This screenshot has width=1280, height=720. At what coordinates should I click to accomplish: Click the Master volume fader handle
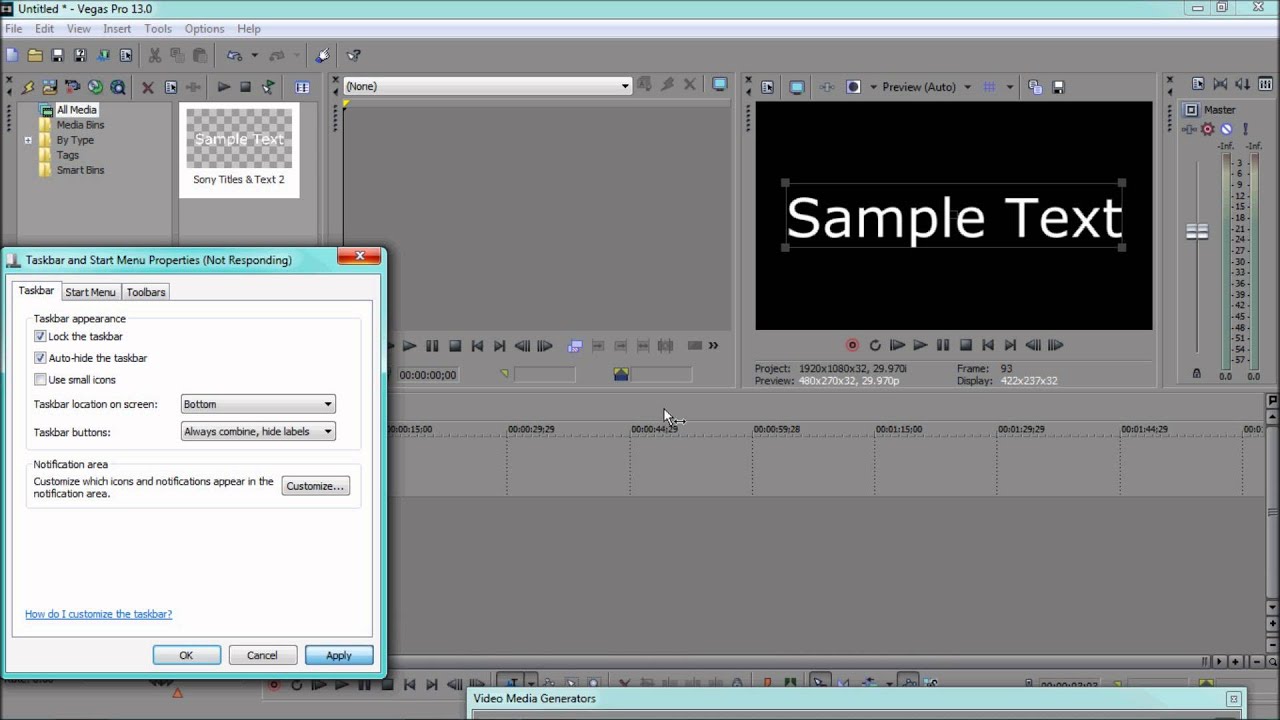click(x=1197, y=232)
